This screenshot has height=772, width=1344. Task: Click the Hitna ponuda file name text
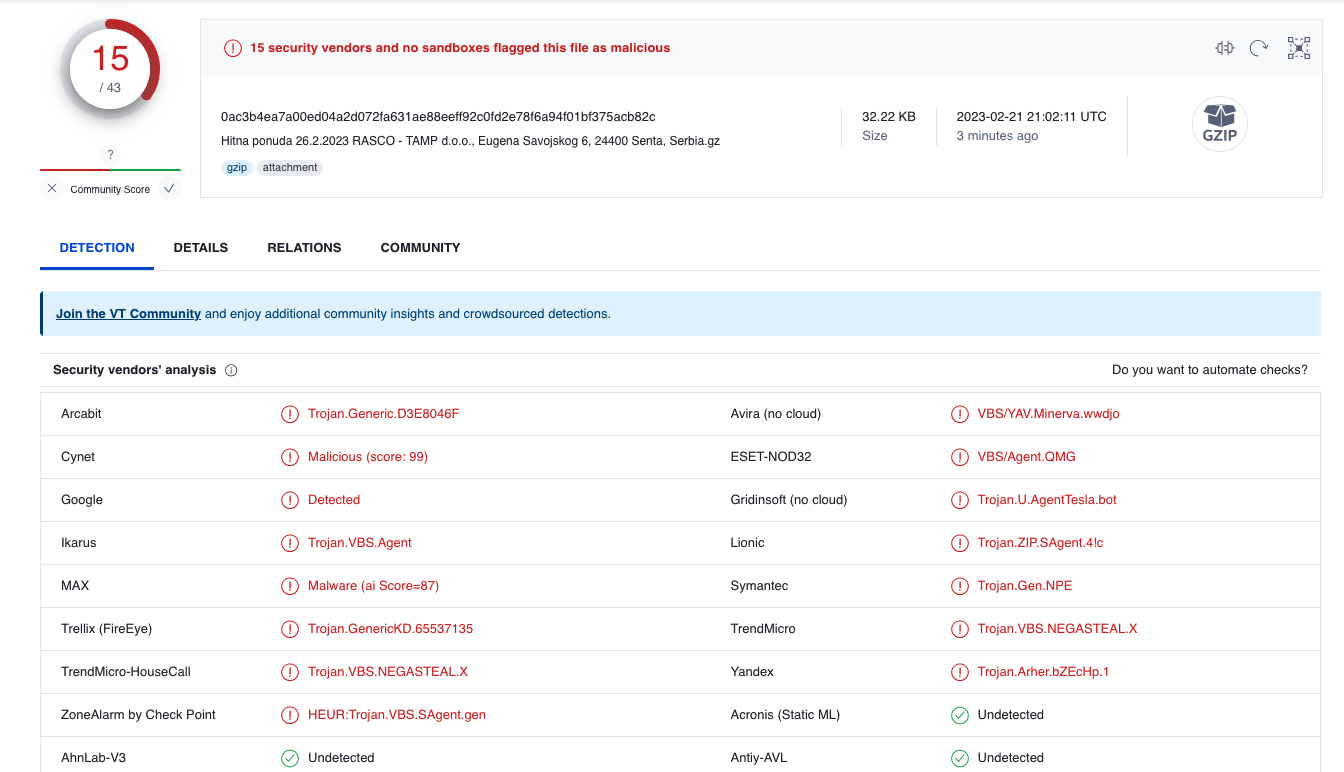pyautogui.click(x=470, y=141)
